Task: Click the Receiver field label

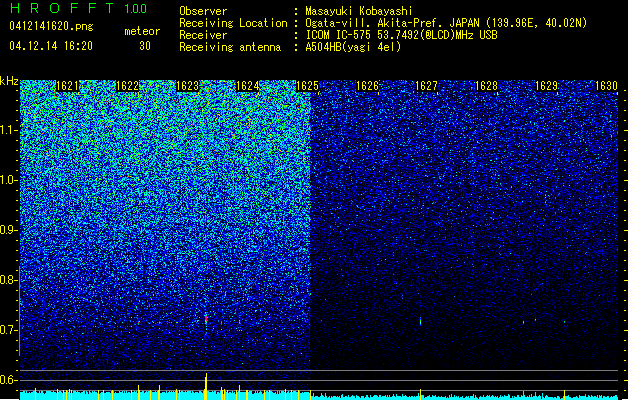Action: [x=203, y=35]
